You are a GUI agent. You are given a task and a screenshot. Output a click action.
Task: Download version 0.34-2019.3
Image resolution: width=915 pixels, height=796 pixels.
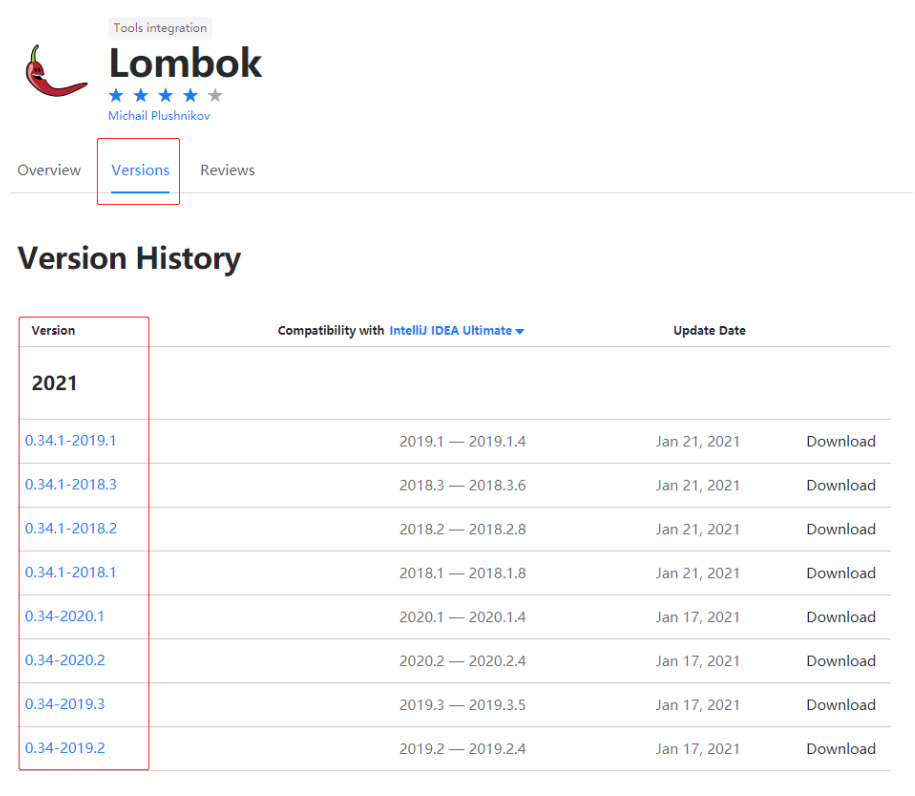(841, 704)
